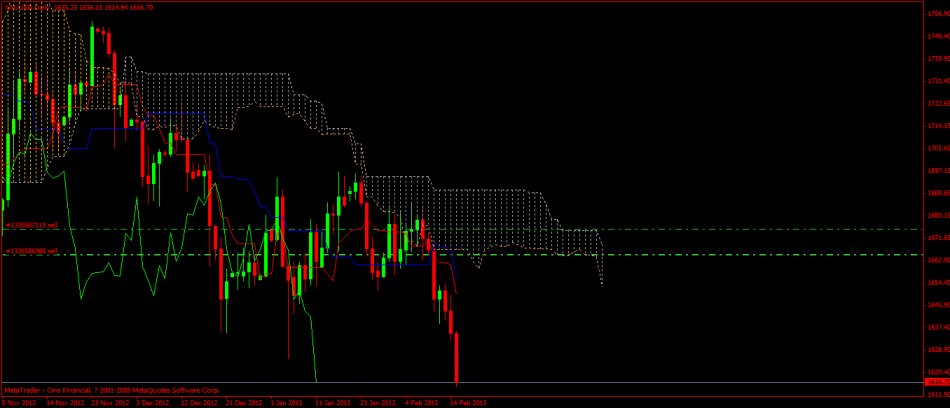Screen dimensions: 950x408
Task: Click the 21 Dec 2012 date label
Action: (243, 403)
